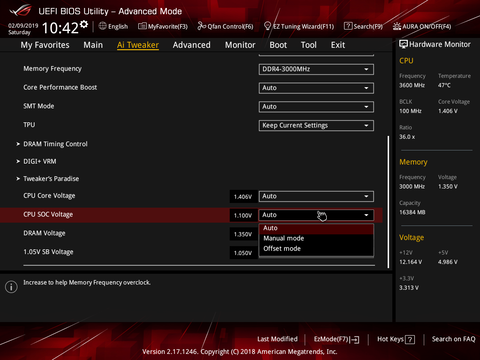Viewport: 480px width, 360px height.
Task: Open Hot Keys help icon
Action: pyautogui.click(x=410, y=340)
